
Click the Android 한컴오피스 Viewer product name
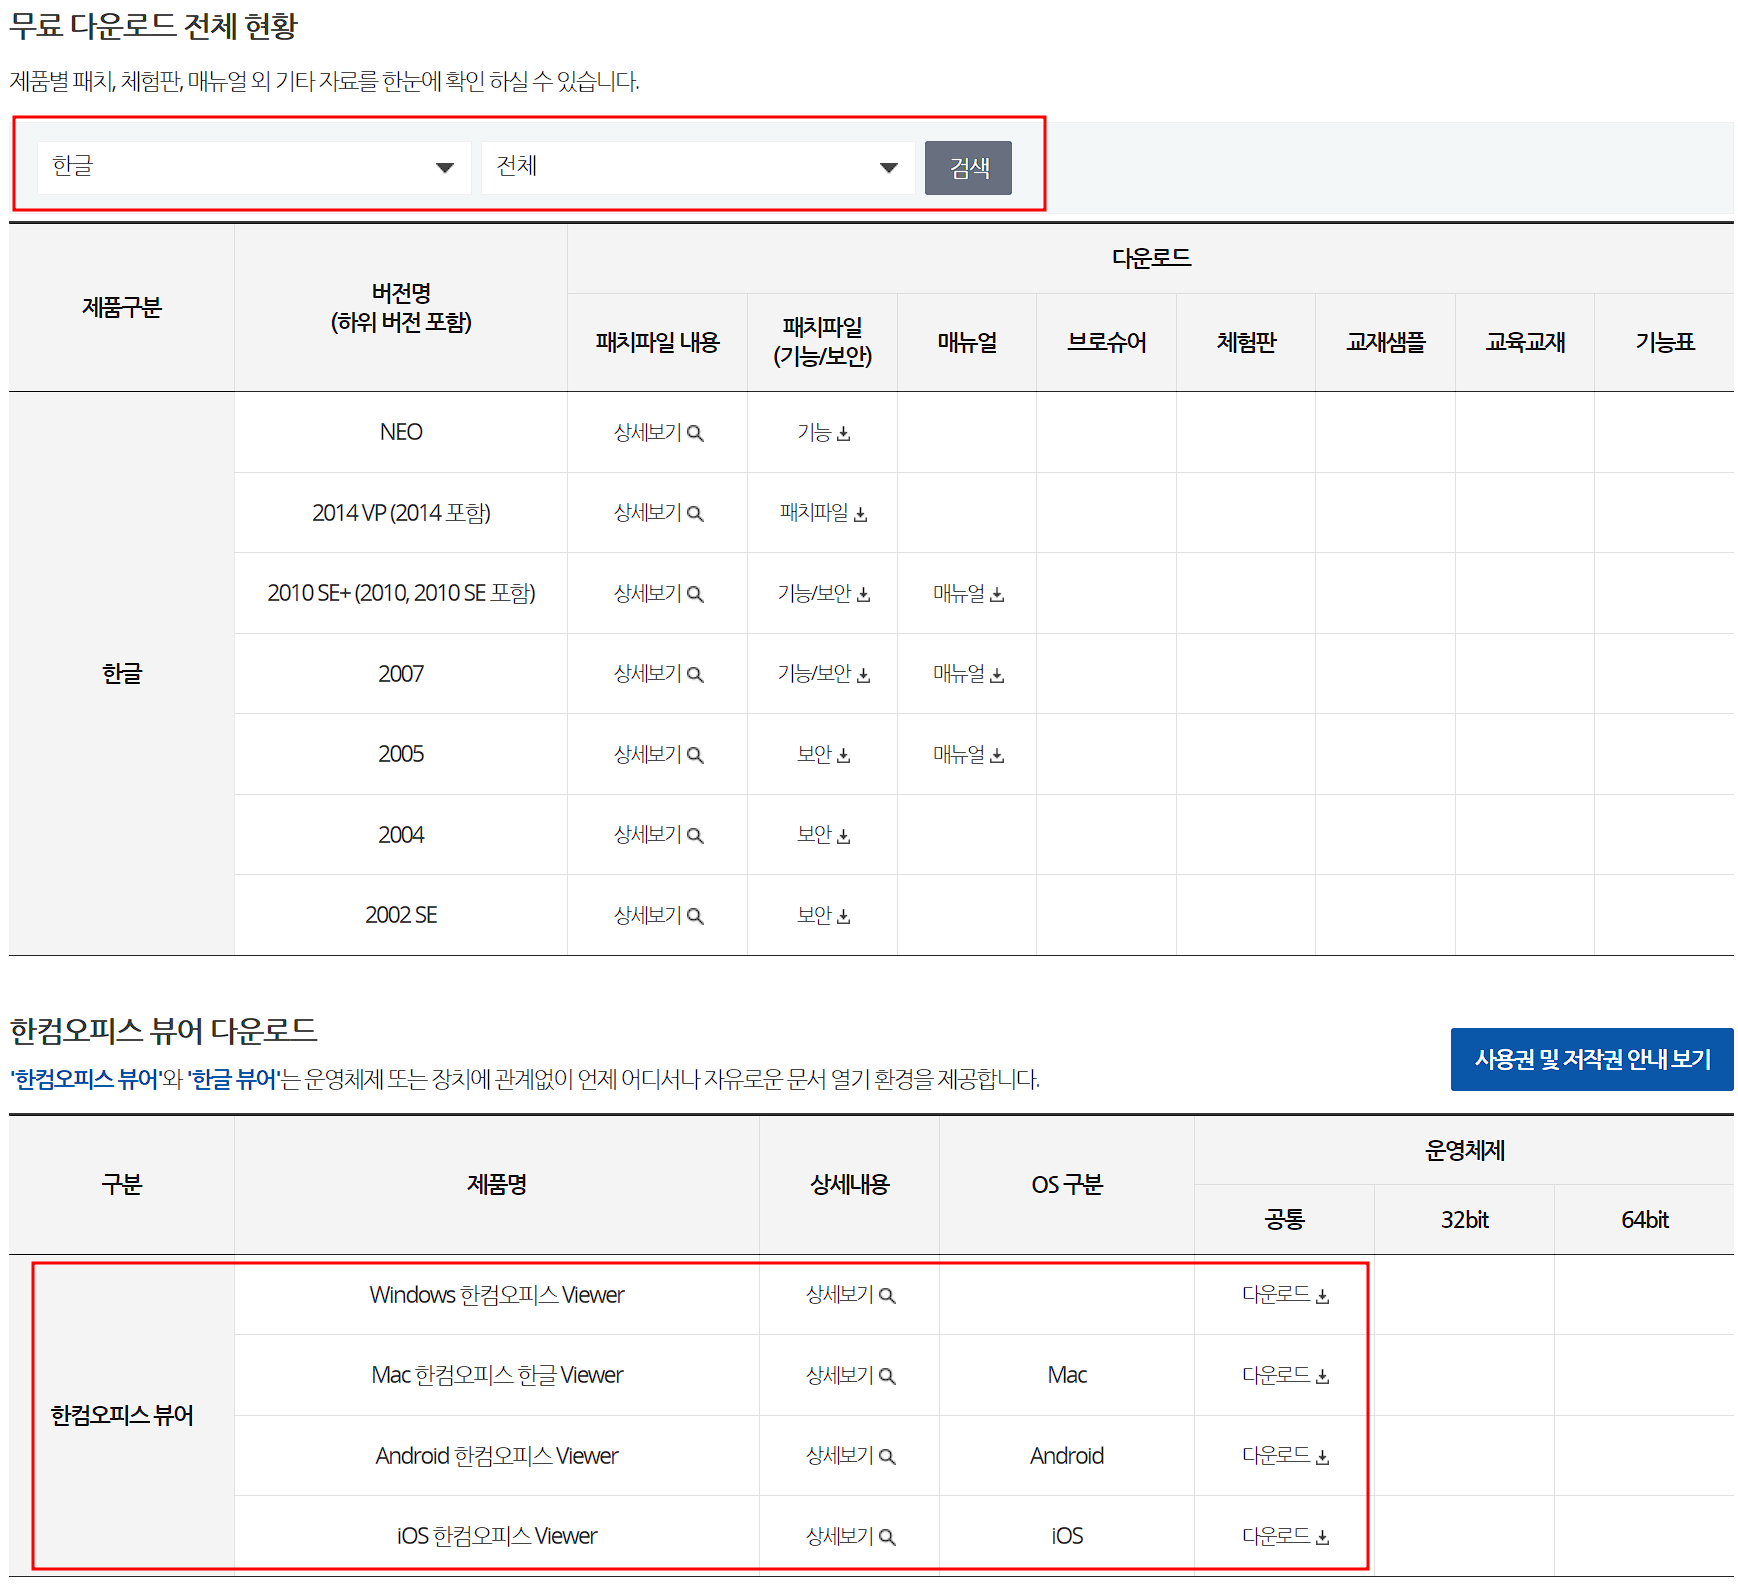pos(497,1456)
